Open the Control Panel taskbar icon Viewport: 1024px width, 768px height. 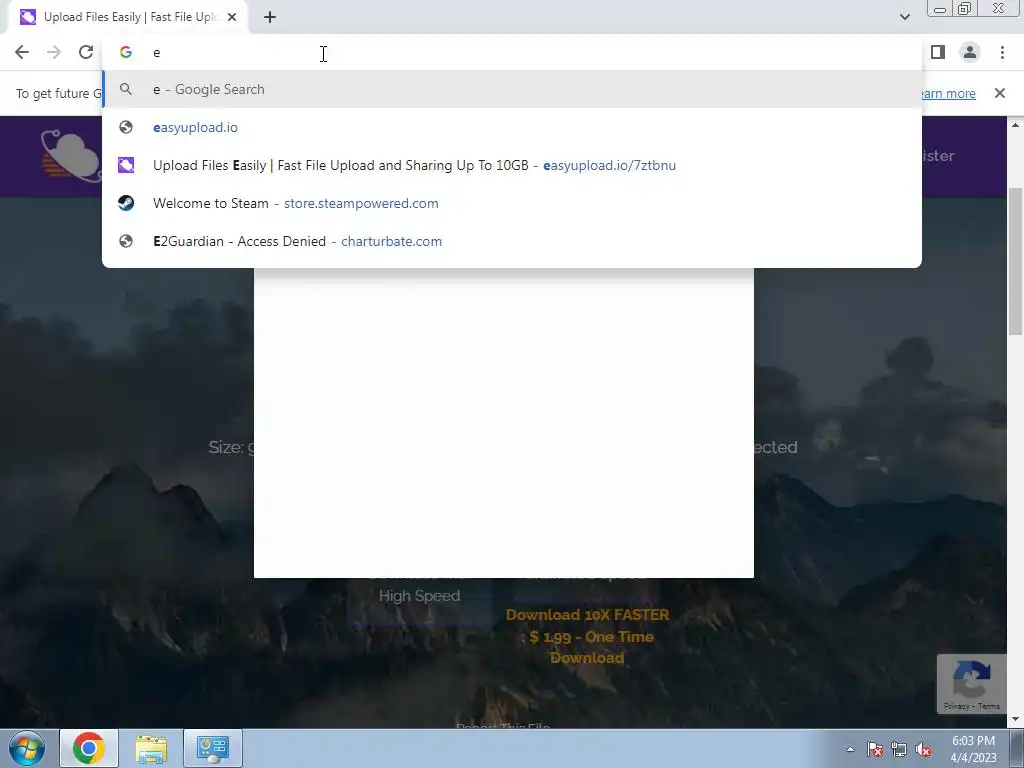coord(213,748)
